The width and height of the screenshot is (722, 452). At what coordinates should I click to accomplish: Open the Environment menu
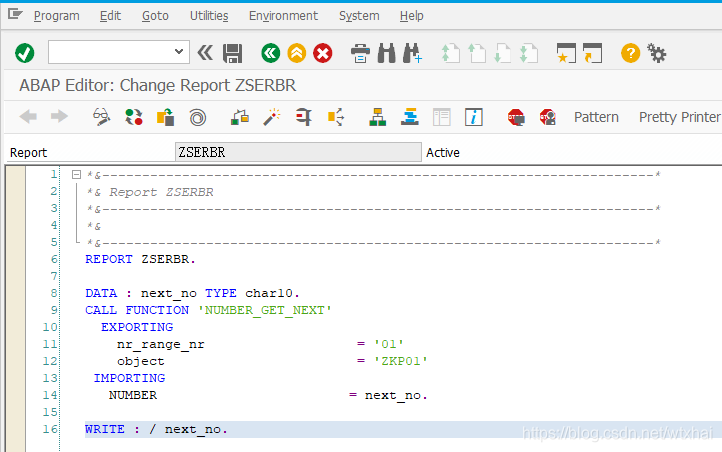point(283,16)
